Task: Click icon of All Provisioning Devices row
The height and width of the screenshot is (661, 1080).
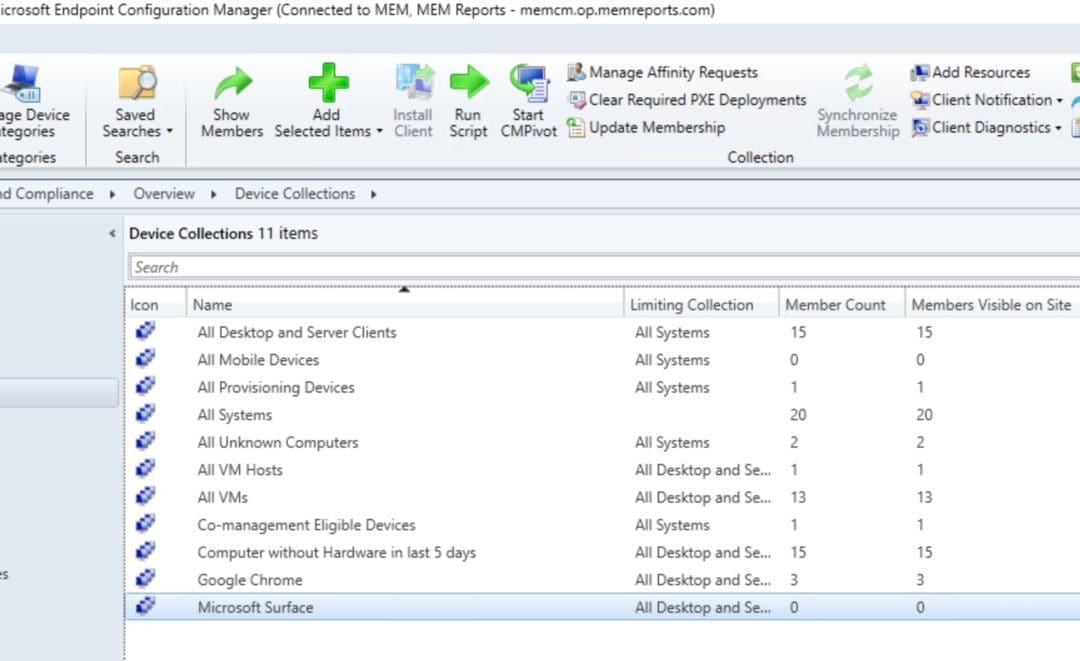Action: click(145, 386)
